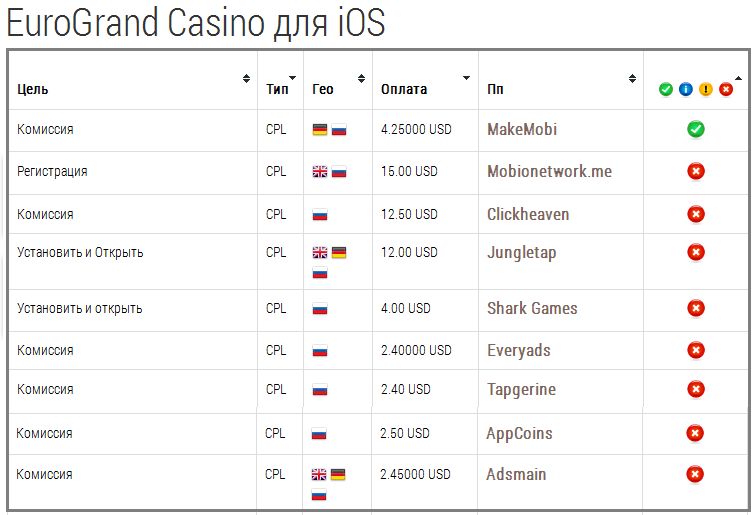Click the red cross icon in table header

(x=726, y=89)
